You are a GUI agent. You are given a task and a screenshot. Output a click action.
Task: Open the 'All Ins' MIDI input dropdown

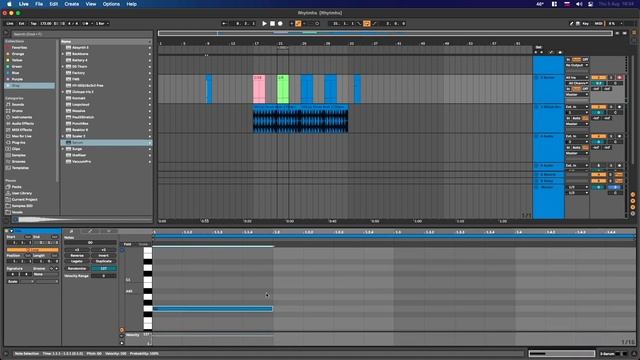pos(577,78)
